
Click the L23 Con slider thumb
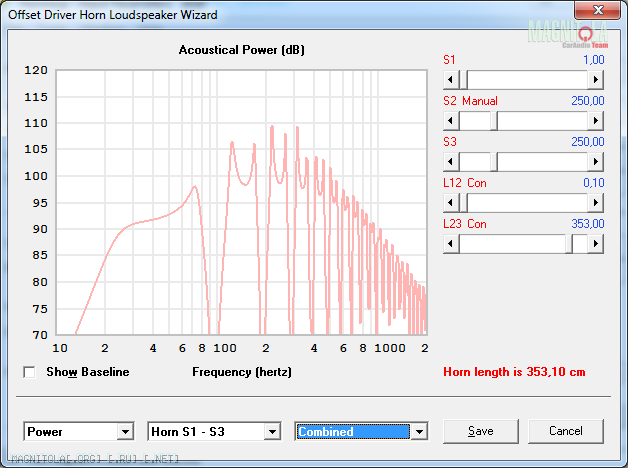(x=569, y=243)
